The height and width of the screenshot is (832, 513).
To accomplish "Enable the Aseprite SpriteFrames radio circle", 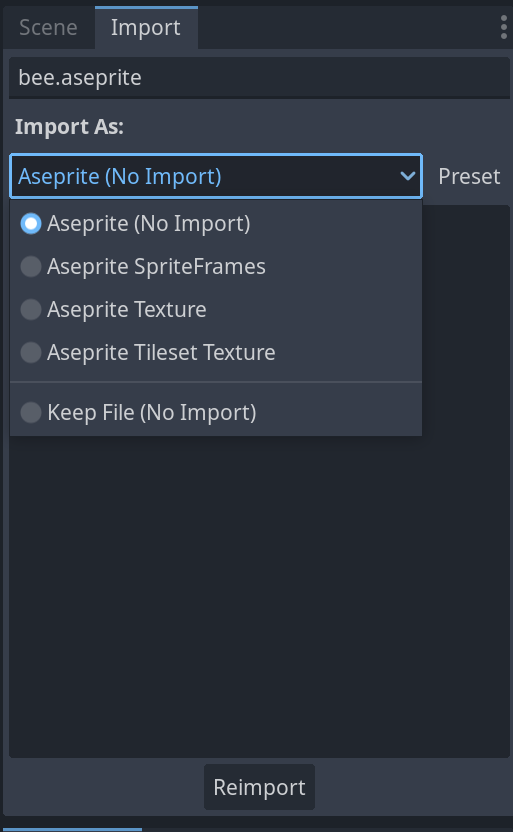I will coord(31,266).
